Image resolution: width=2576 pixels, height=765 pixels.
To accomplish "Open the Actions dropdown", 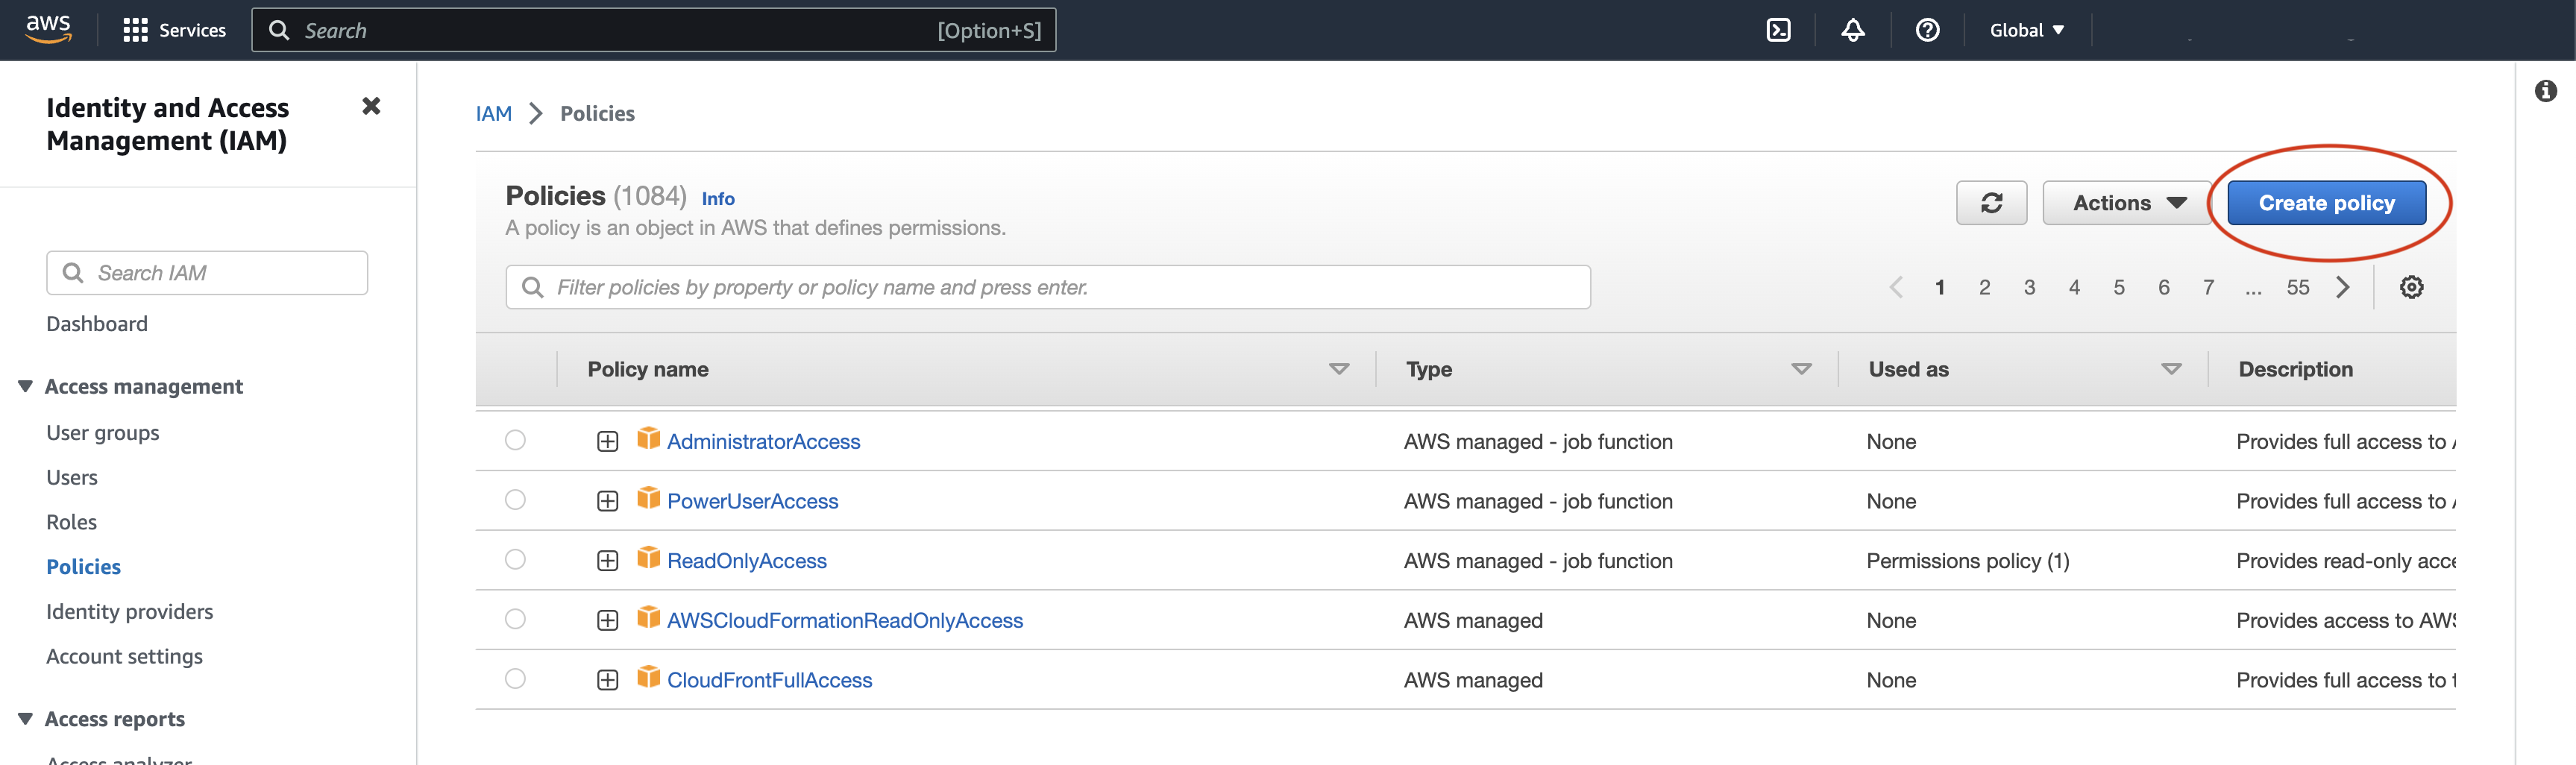I will [2126, 203].
